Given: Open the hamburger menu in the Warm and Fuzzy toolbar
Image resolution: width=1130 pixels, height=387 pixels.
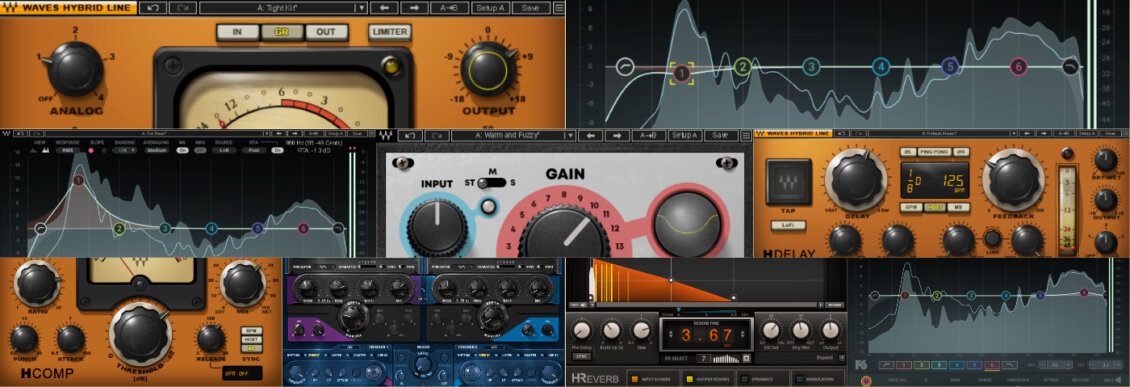Looking at the screenshot, I should click(746, 135).
